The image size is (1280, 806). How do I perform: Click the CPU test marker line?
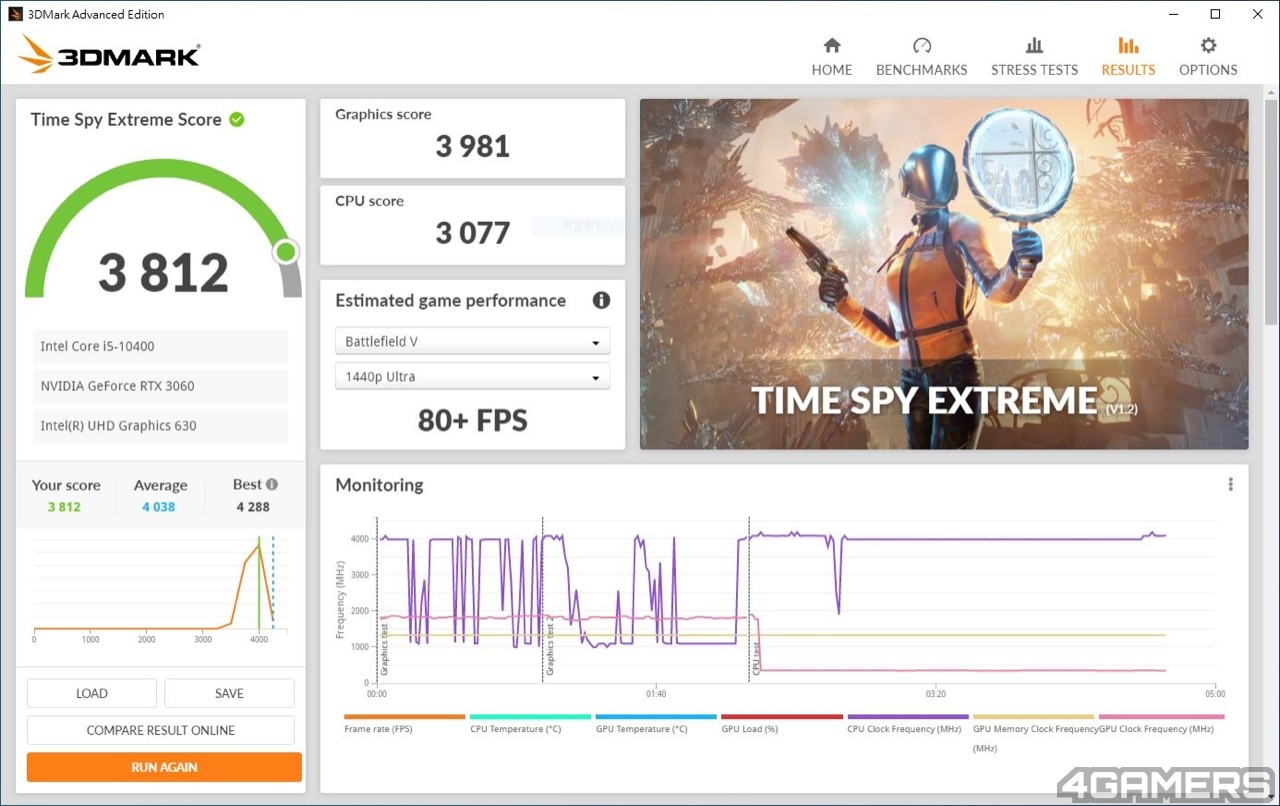pyautogui.click(x=749, y=600)
